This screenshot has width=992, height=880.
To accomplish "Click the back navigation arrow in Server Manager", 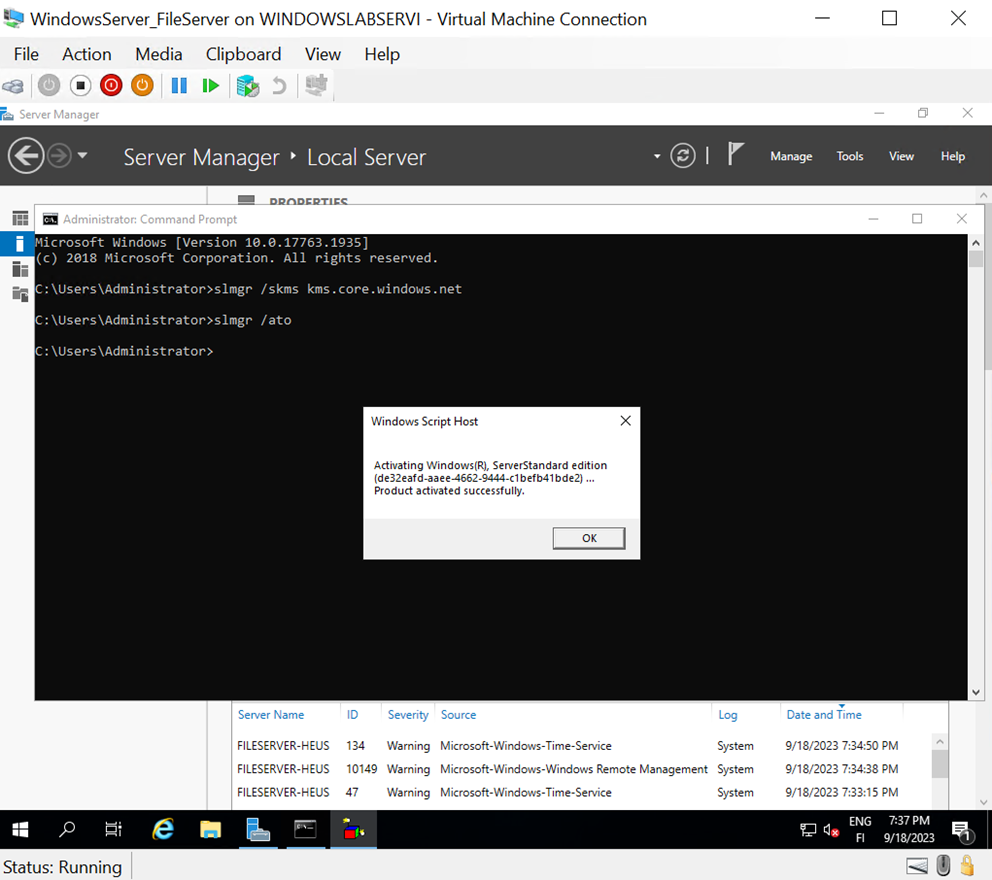I will (26, 155).
